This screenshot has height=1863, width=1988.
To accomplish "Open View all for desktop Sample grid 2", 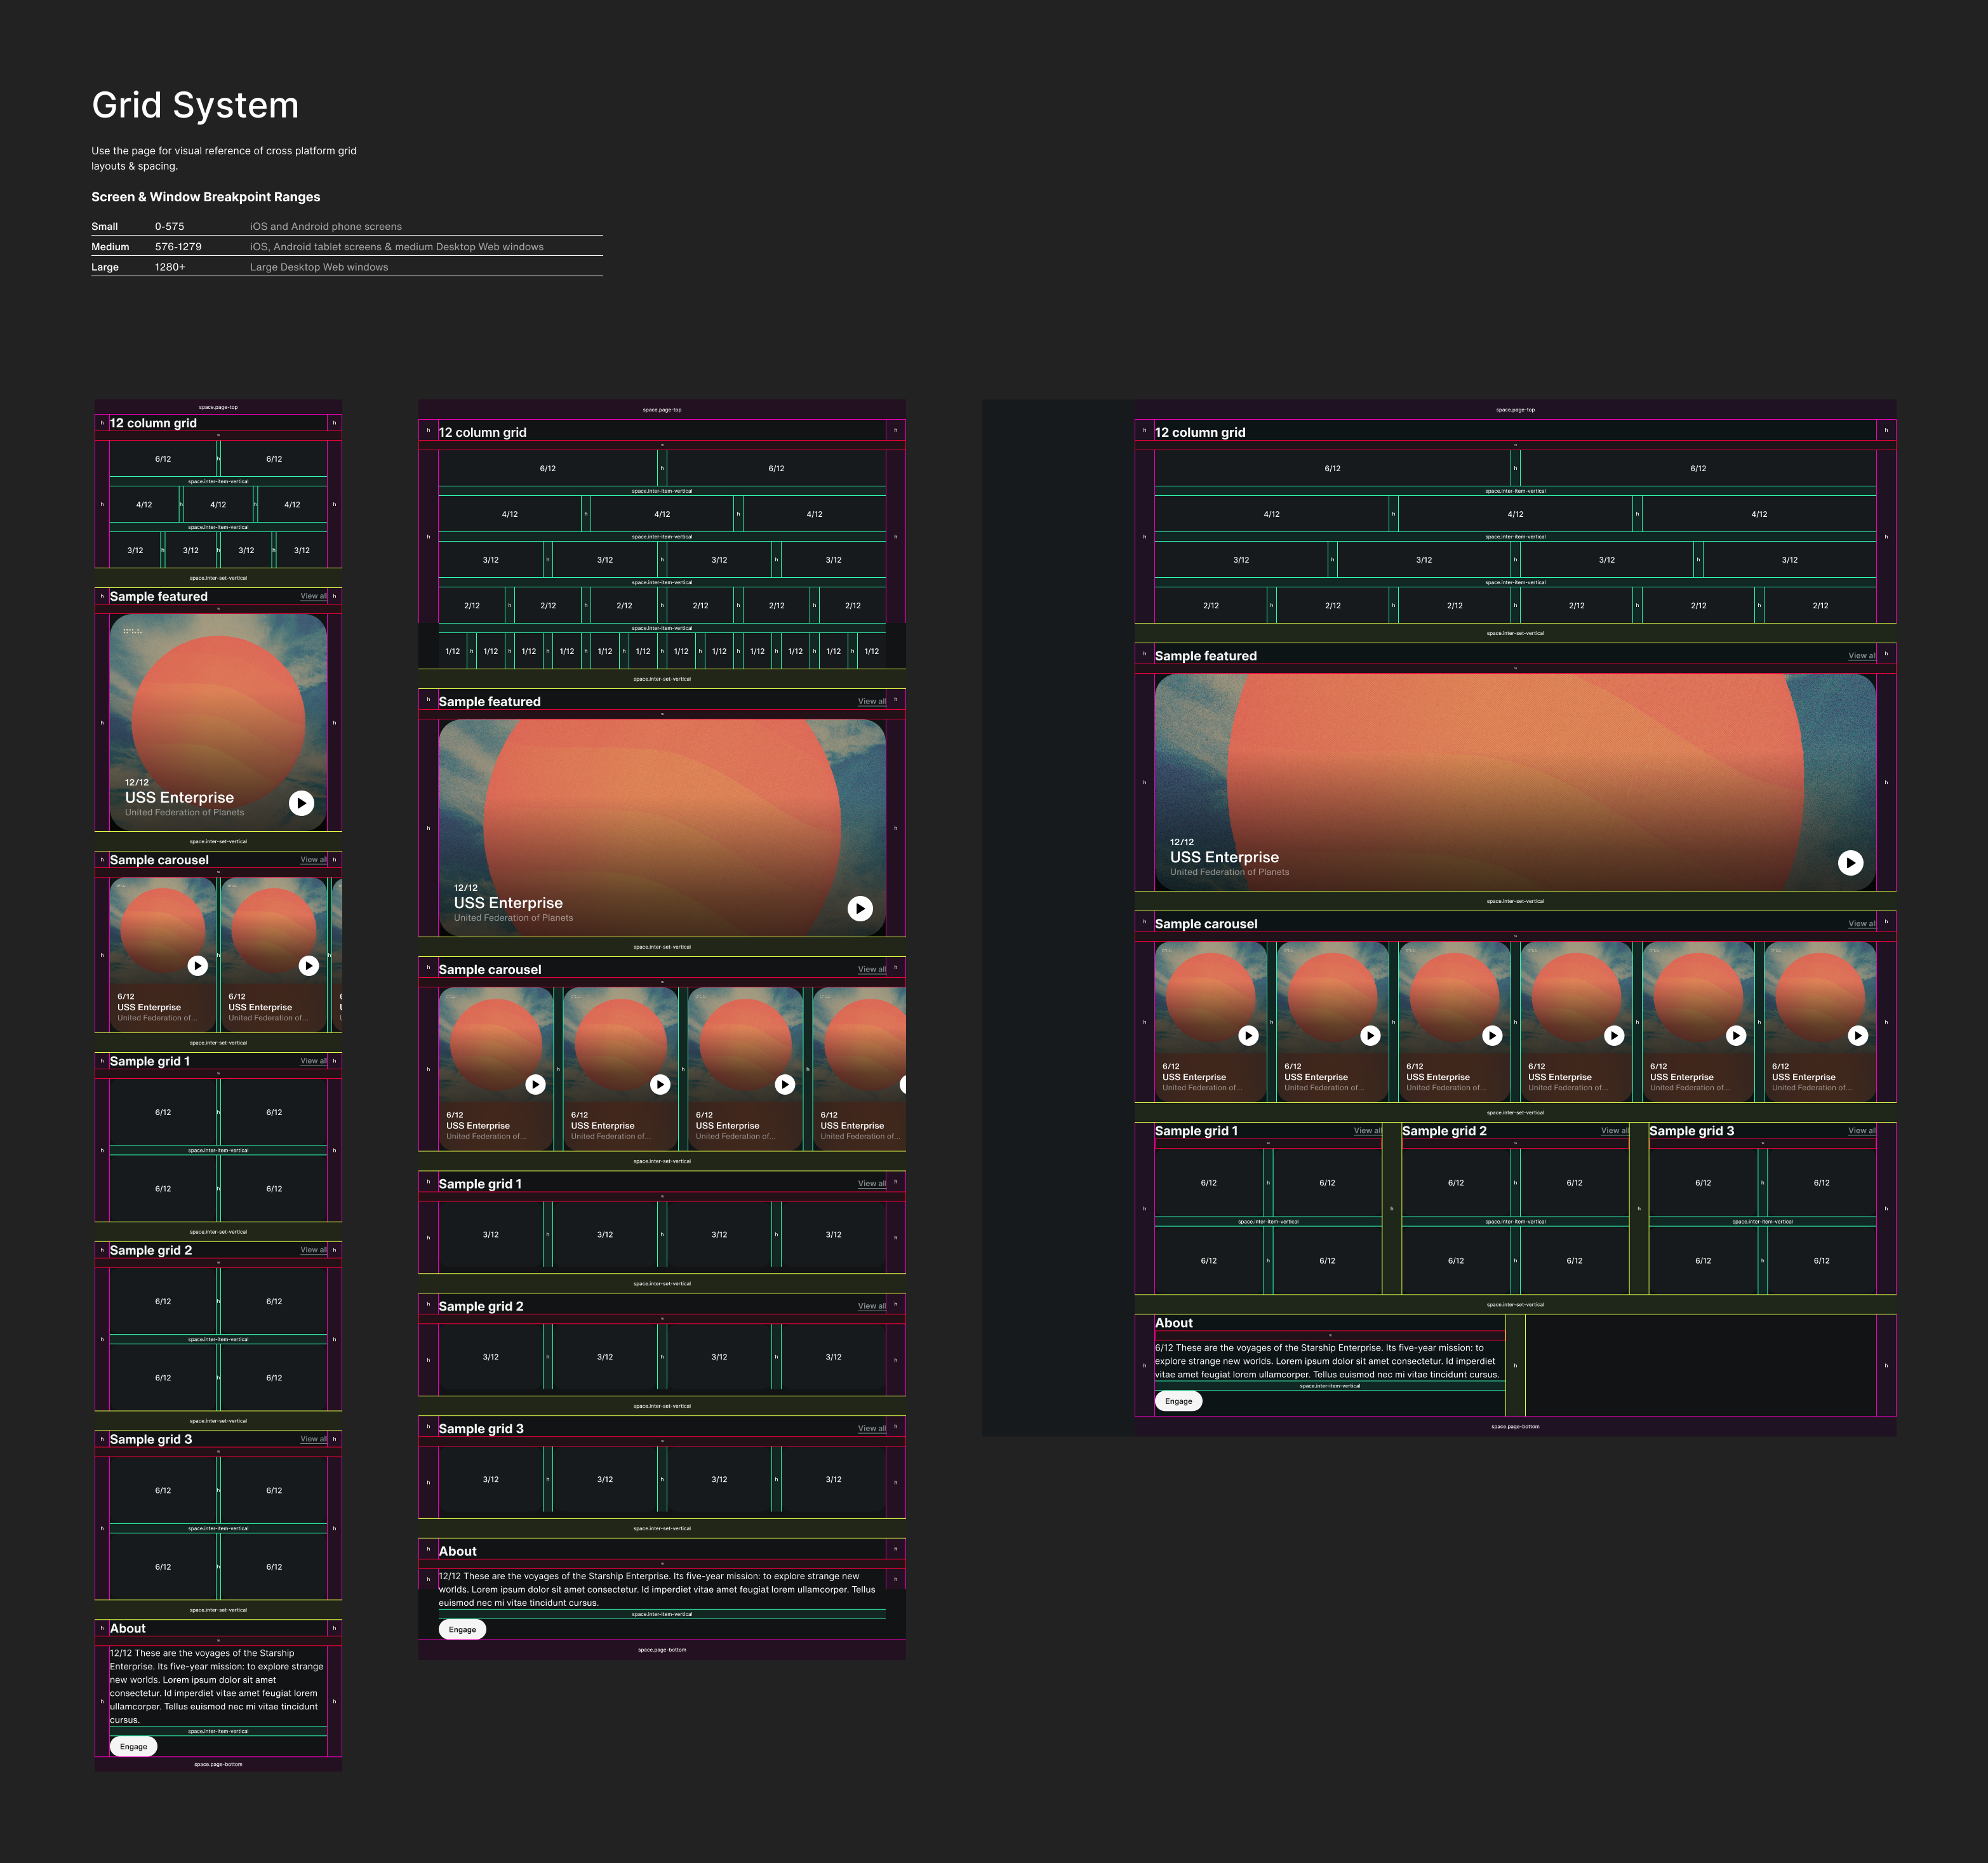I will [1614, 1131].
